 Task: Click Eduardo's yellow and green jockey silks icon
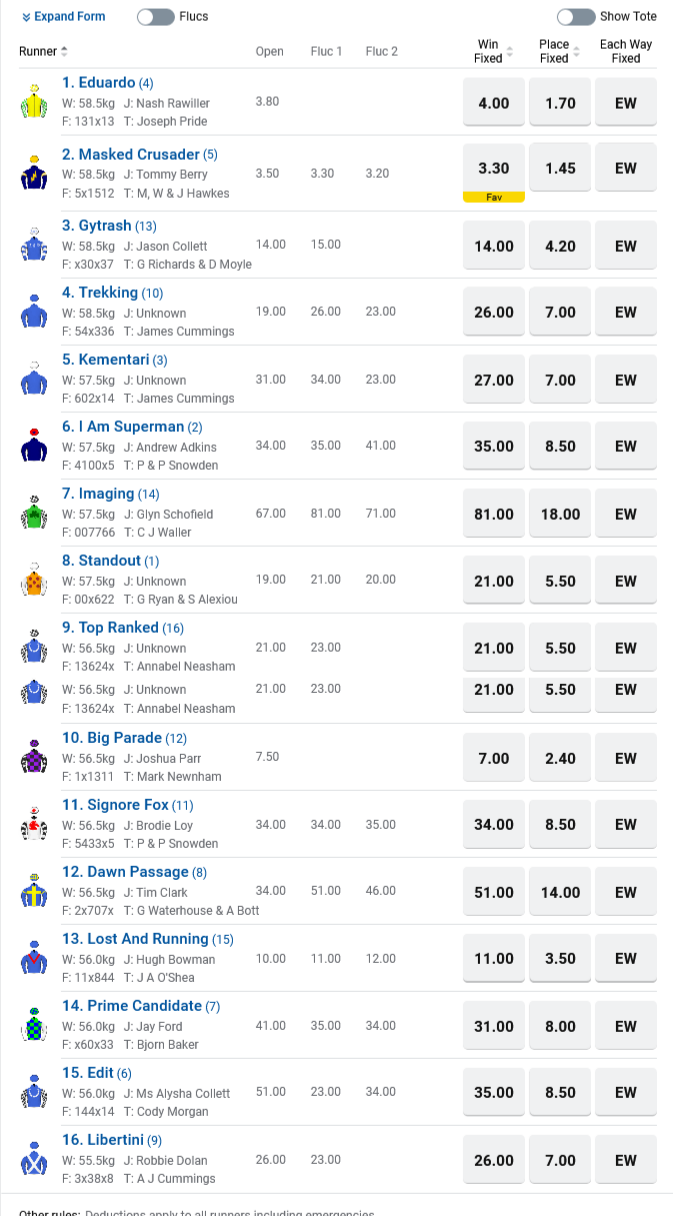tap(34, 103)
